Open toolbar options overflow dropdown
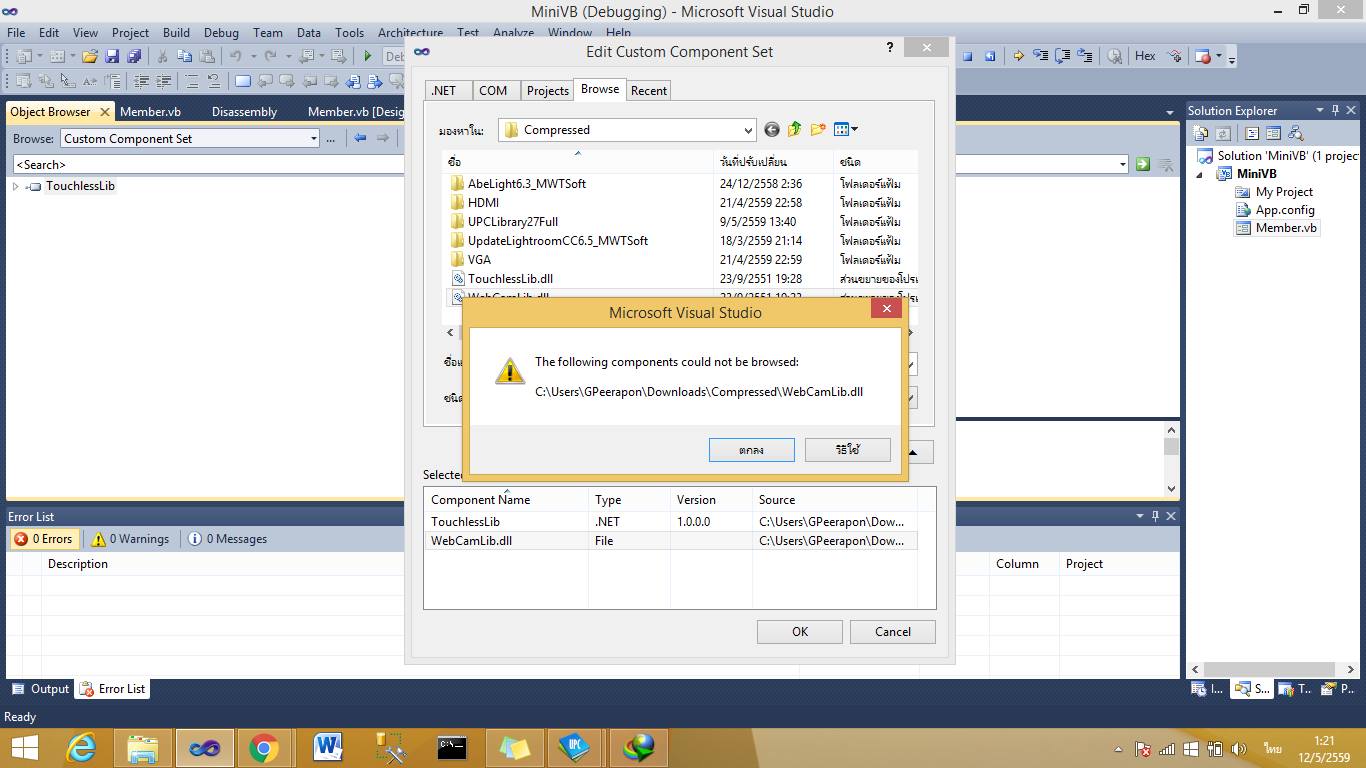 coord(1232,60)
